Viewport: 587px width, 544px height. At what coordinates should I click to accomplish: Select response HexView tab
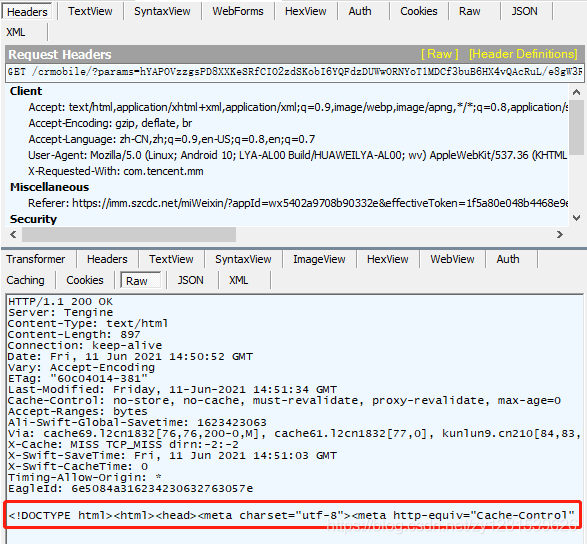(x=387, y=259)
